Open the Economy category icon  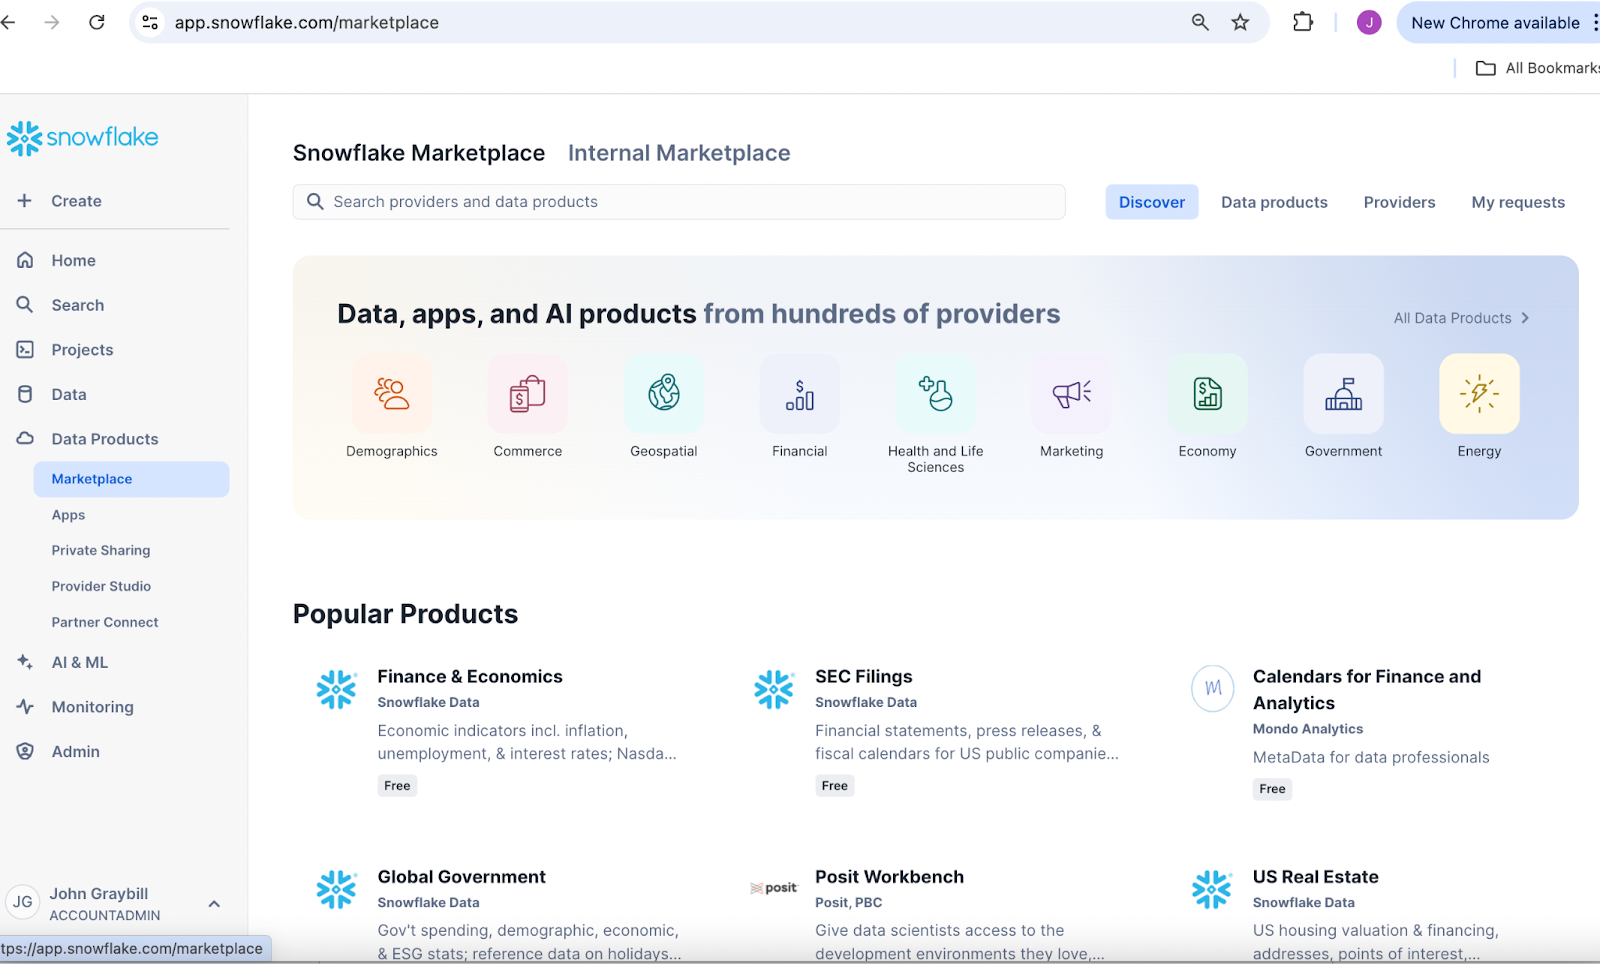pos(1208,394)
